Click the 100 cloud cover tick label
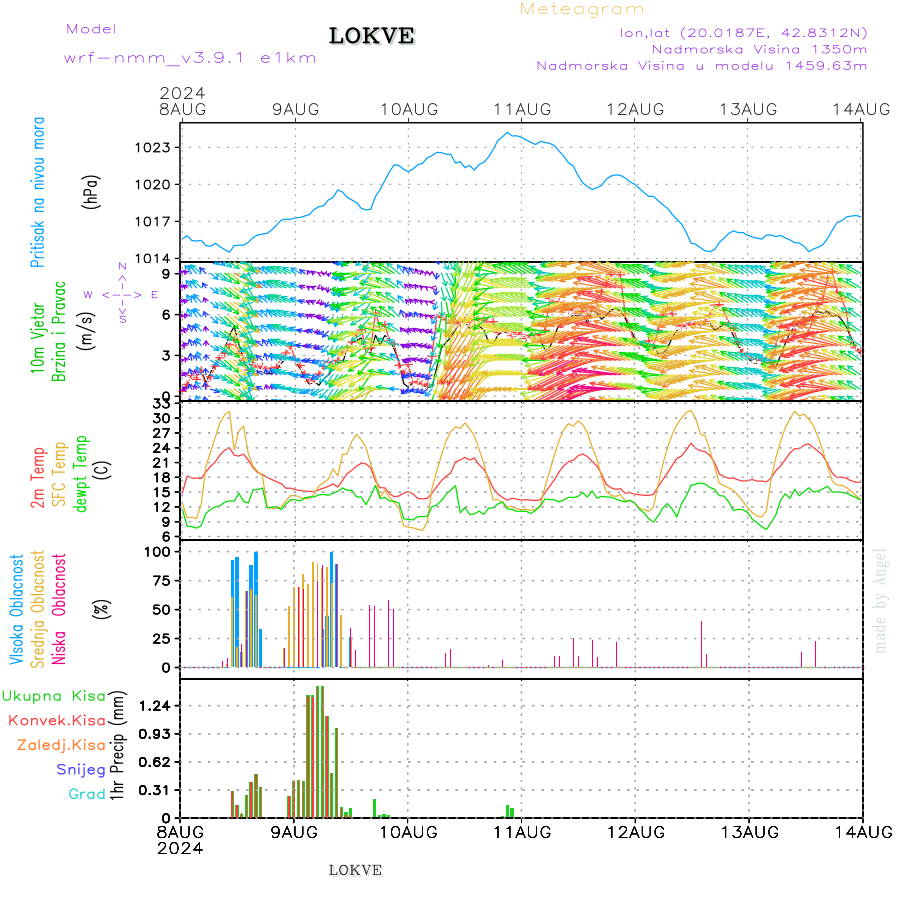 click(x=157, y=552)
